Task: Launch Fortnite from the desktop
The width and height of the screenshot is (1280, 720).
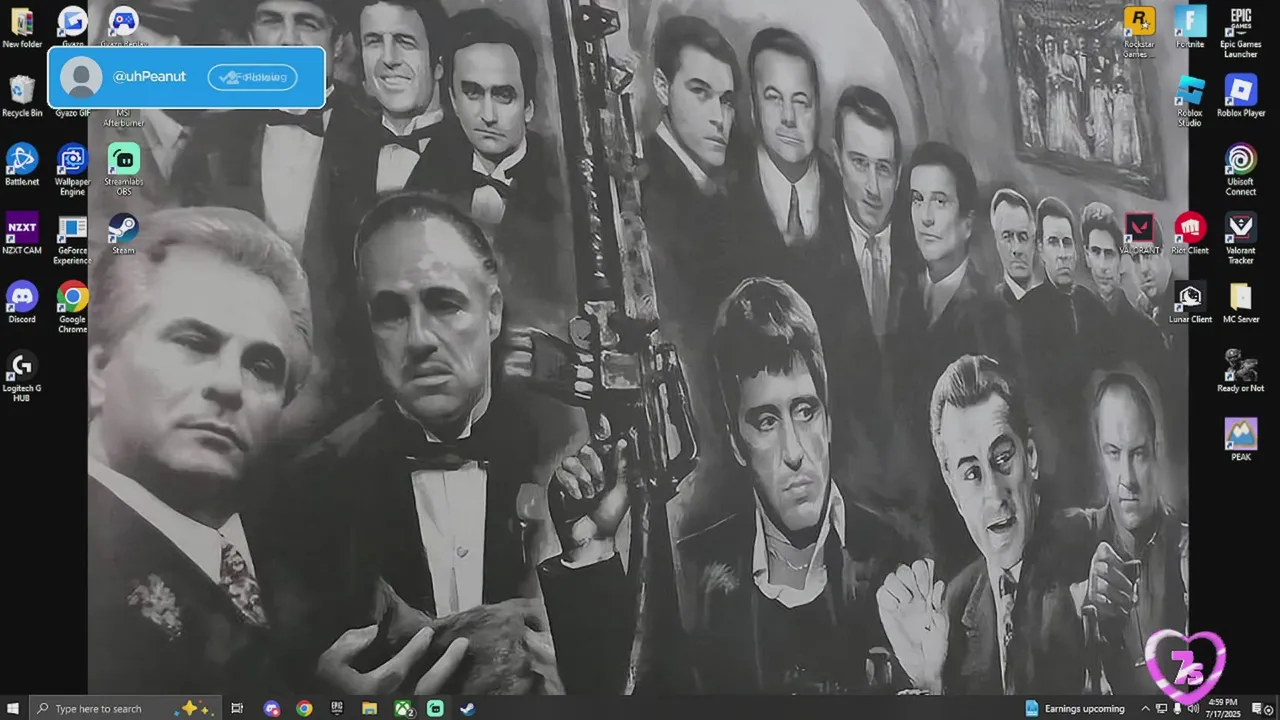Action: [1190, 27]
